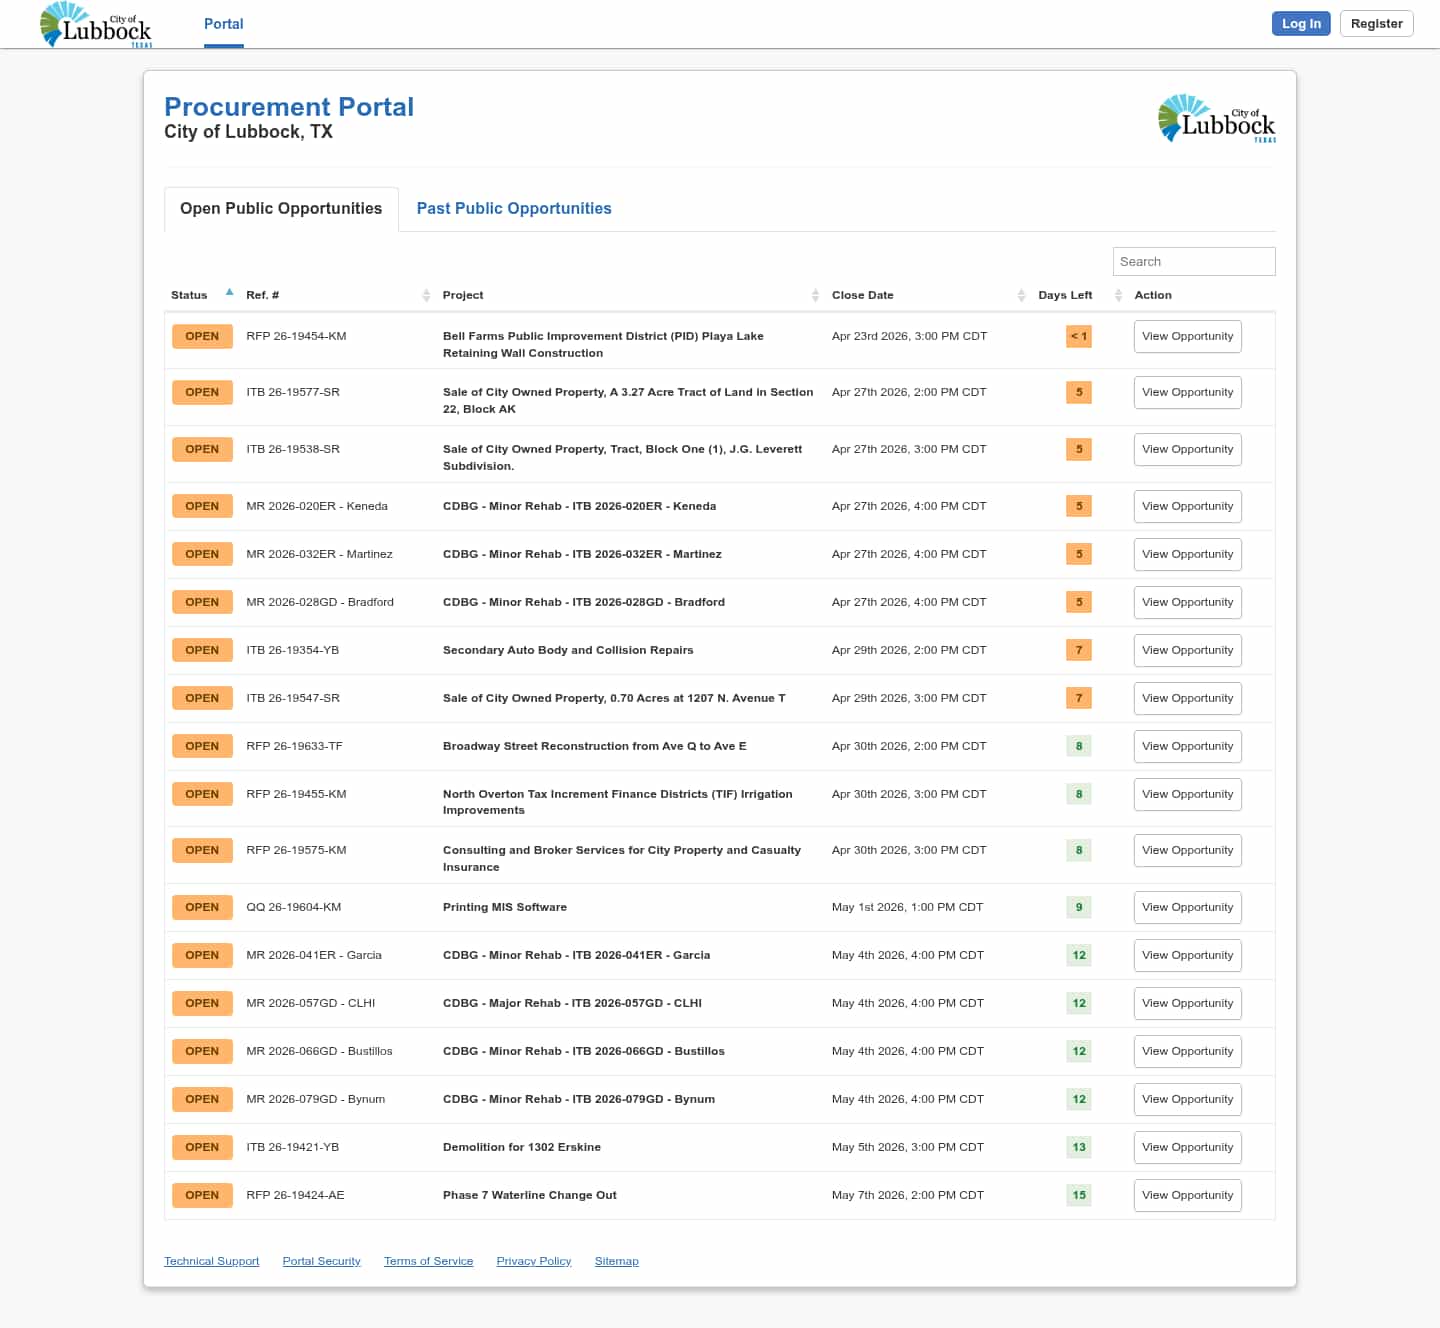The height and width of the screenshot is (1328, 1440).
Task: Switch to Past Public Opportunities tab
Action: coord(513,209)
